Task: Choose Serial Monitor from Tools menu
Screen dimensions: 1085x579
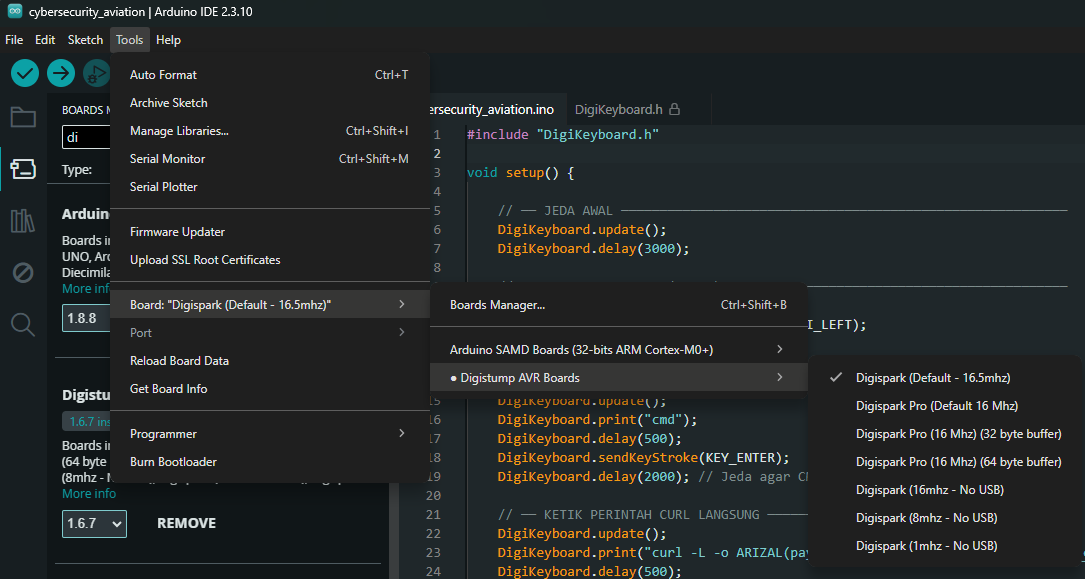Action: 270,158
